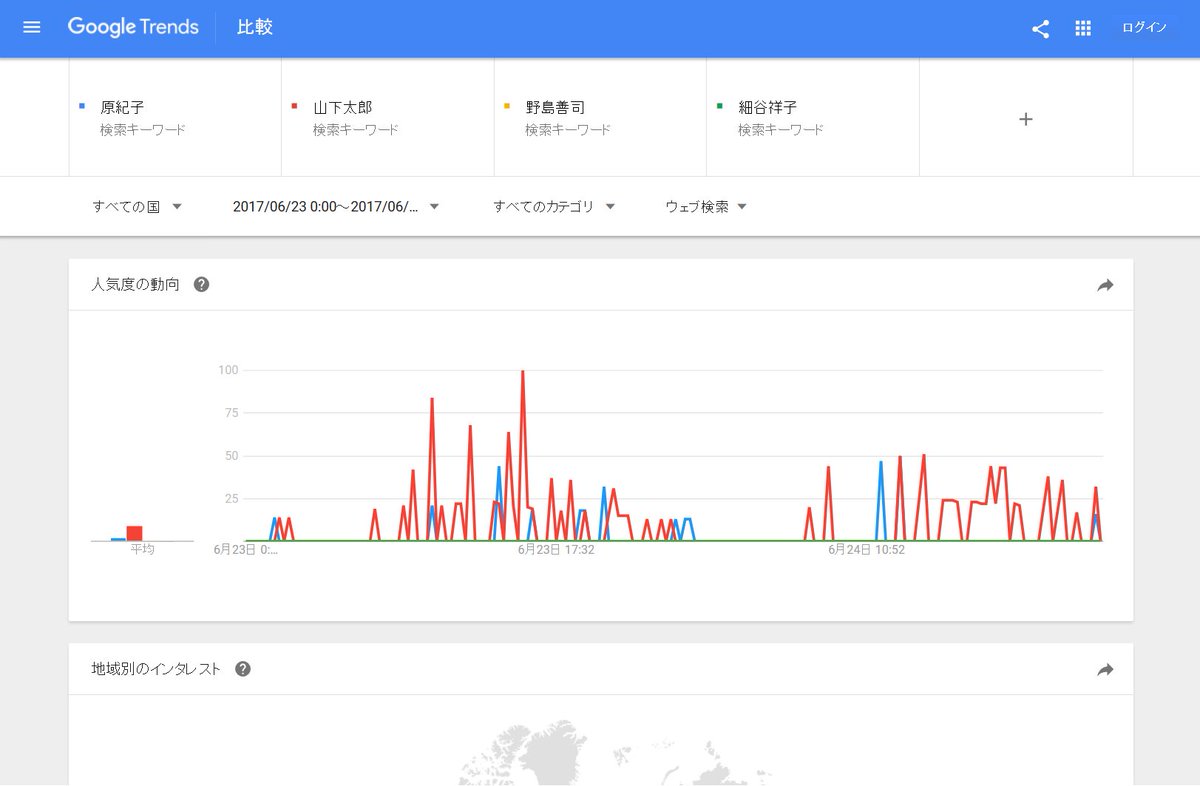Click the 地域別のインタレスト heading
This screenshot has height=786, width=1200.
point(156,669)
